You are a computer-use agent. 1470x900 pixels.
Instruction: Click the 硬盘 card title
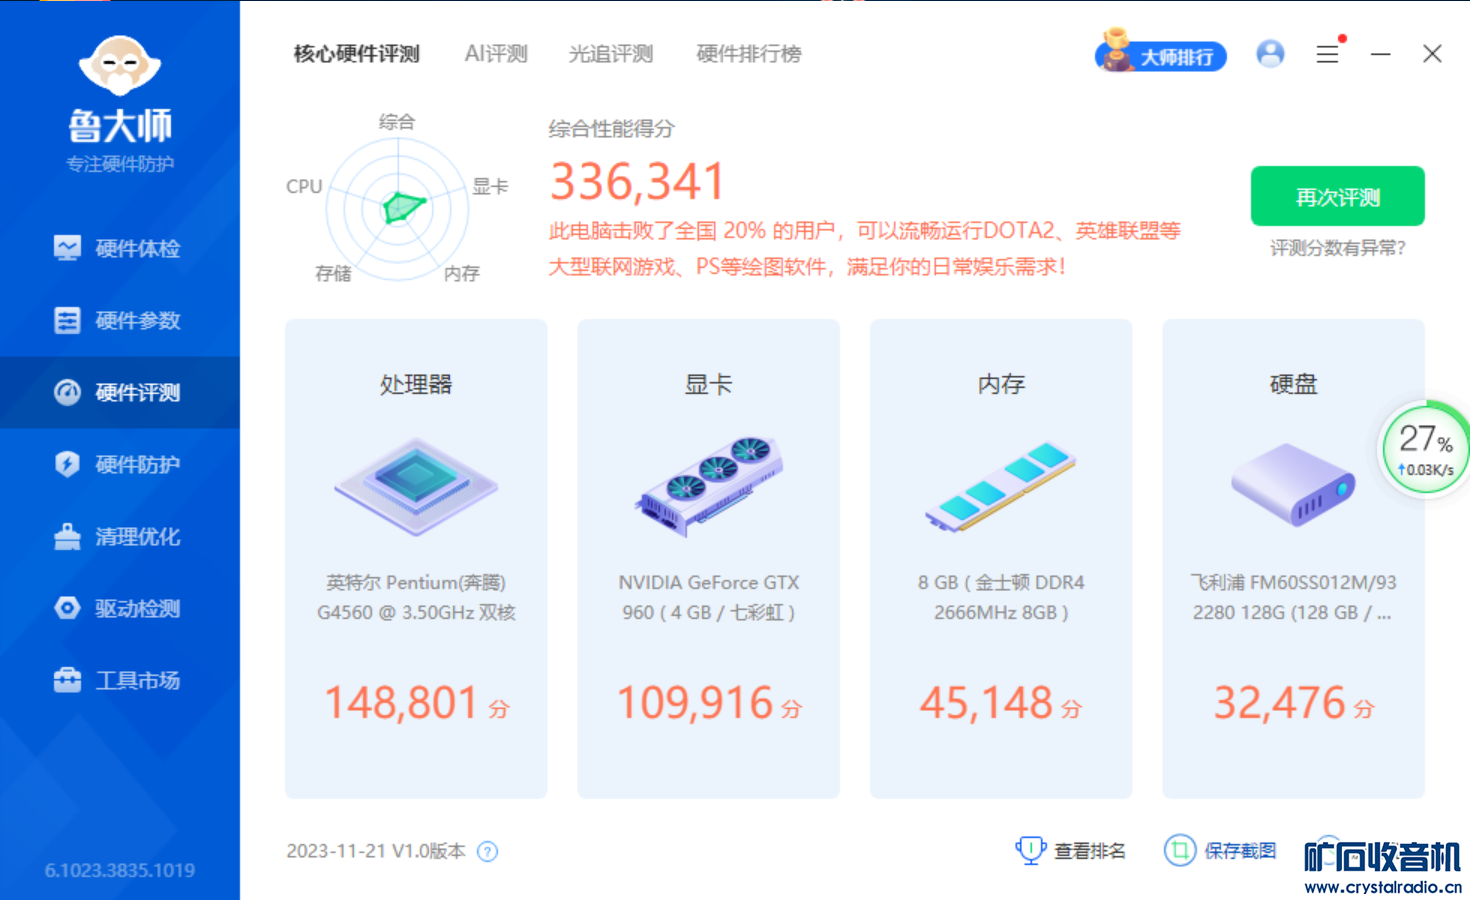1293,384
